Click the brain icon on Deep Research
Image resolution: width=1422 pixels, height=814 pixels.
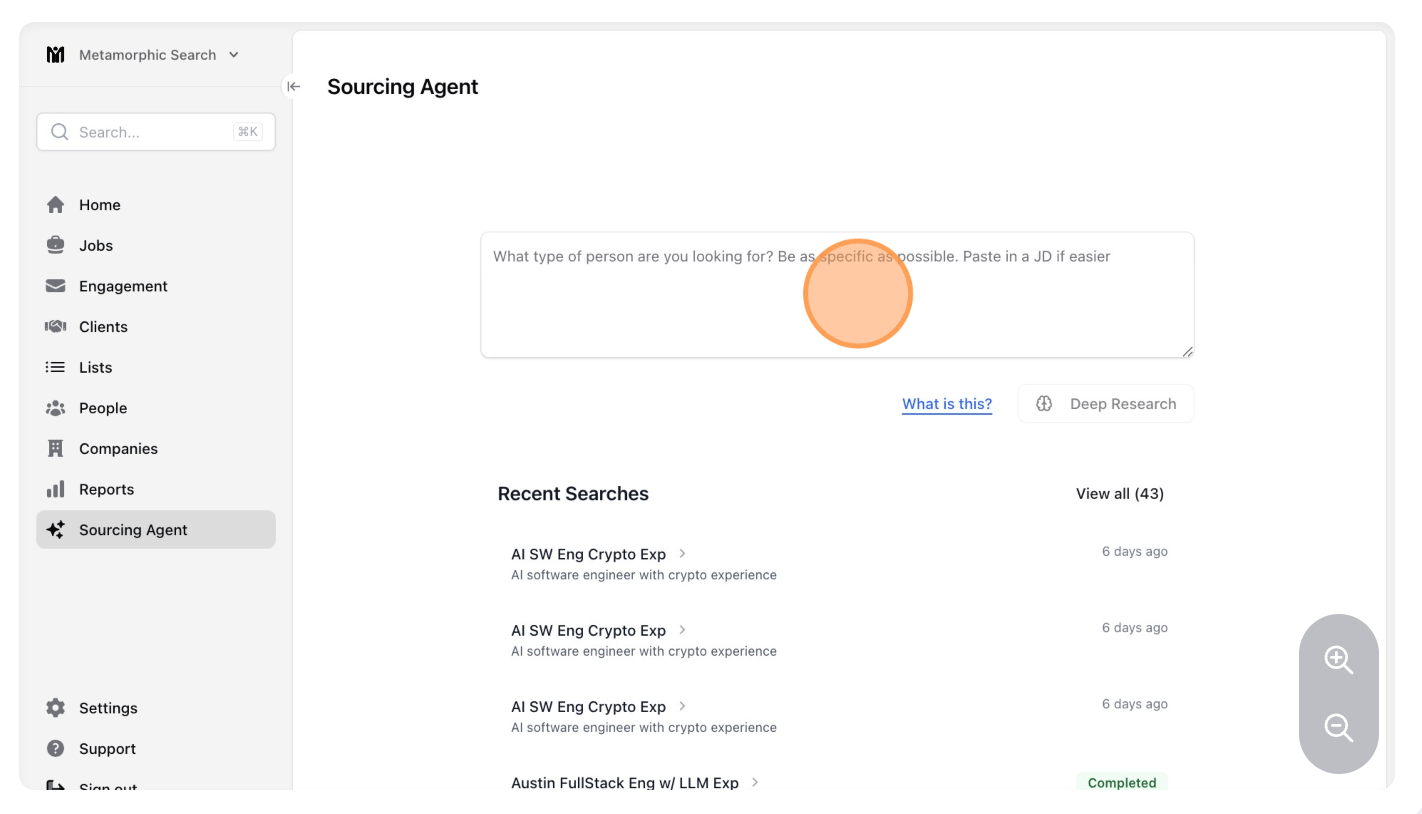tap(1044, 404)
